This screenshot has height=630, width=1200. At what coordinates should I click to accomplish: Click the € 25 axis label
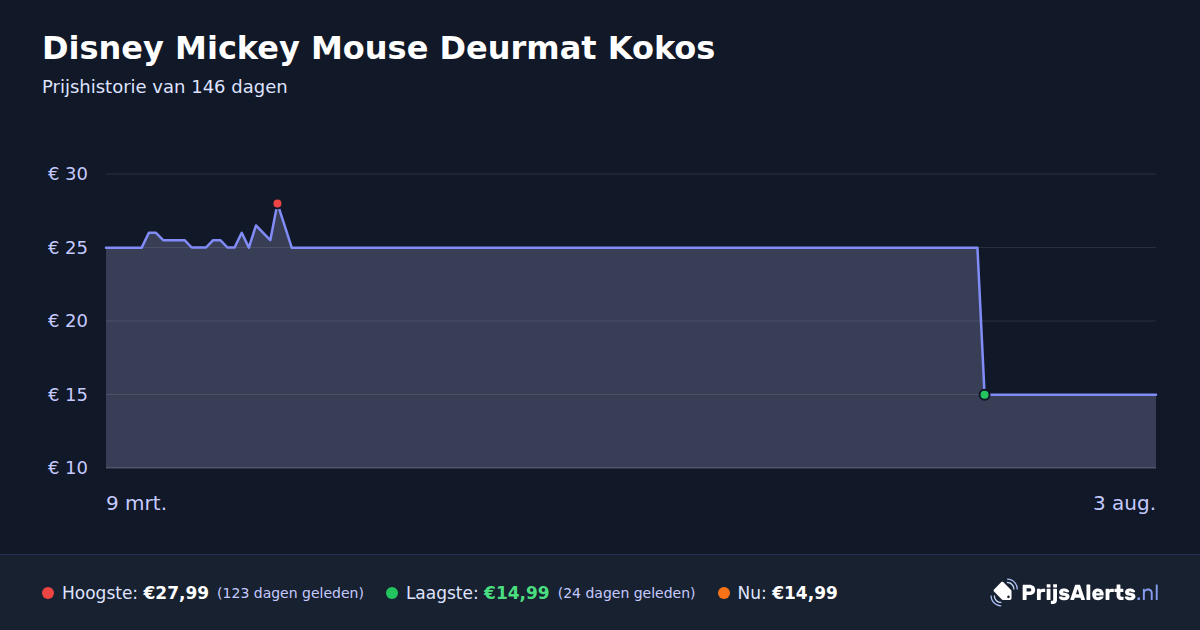[x=68, y=248]
